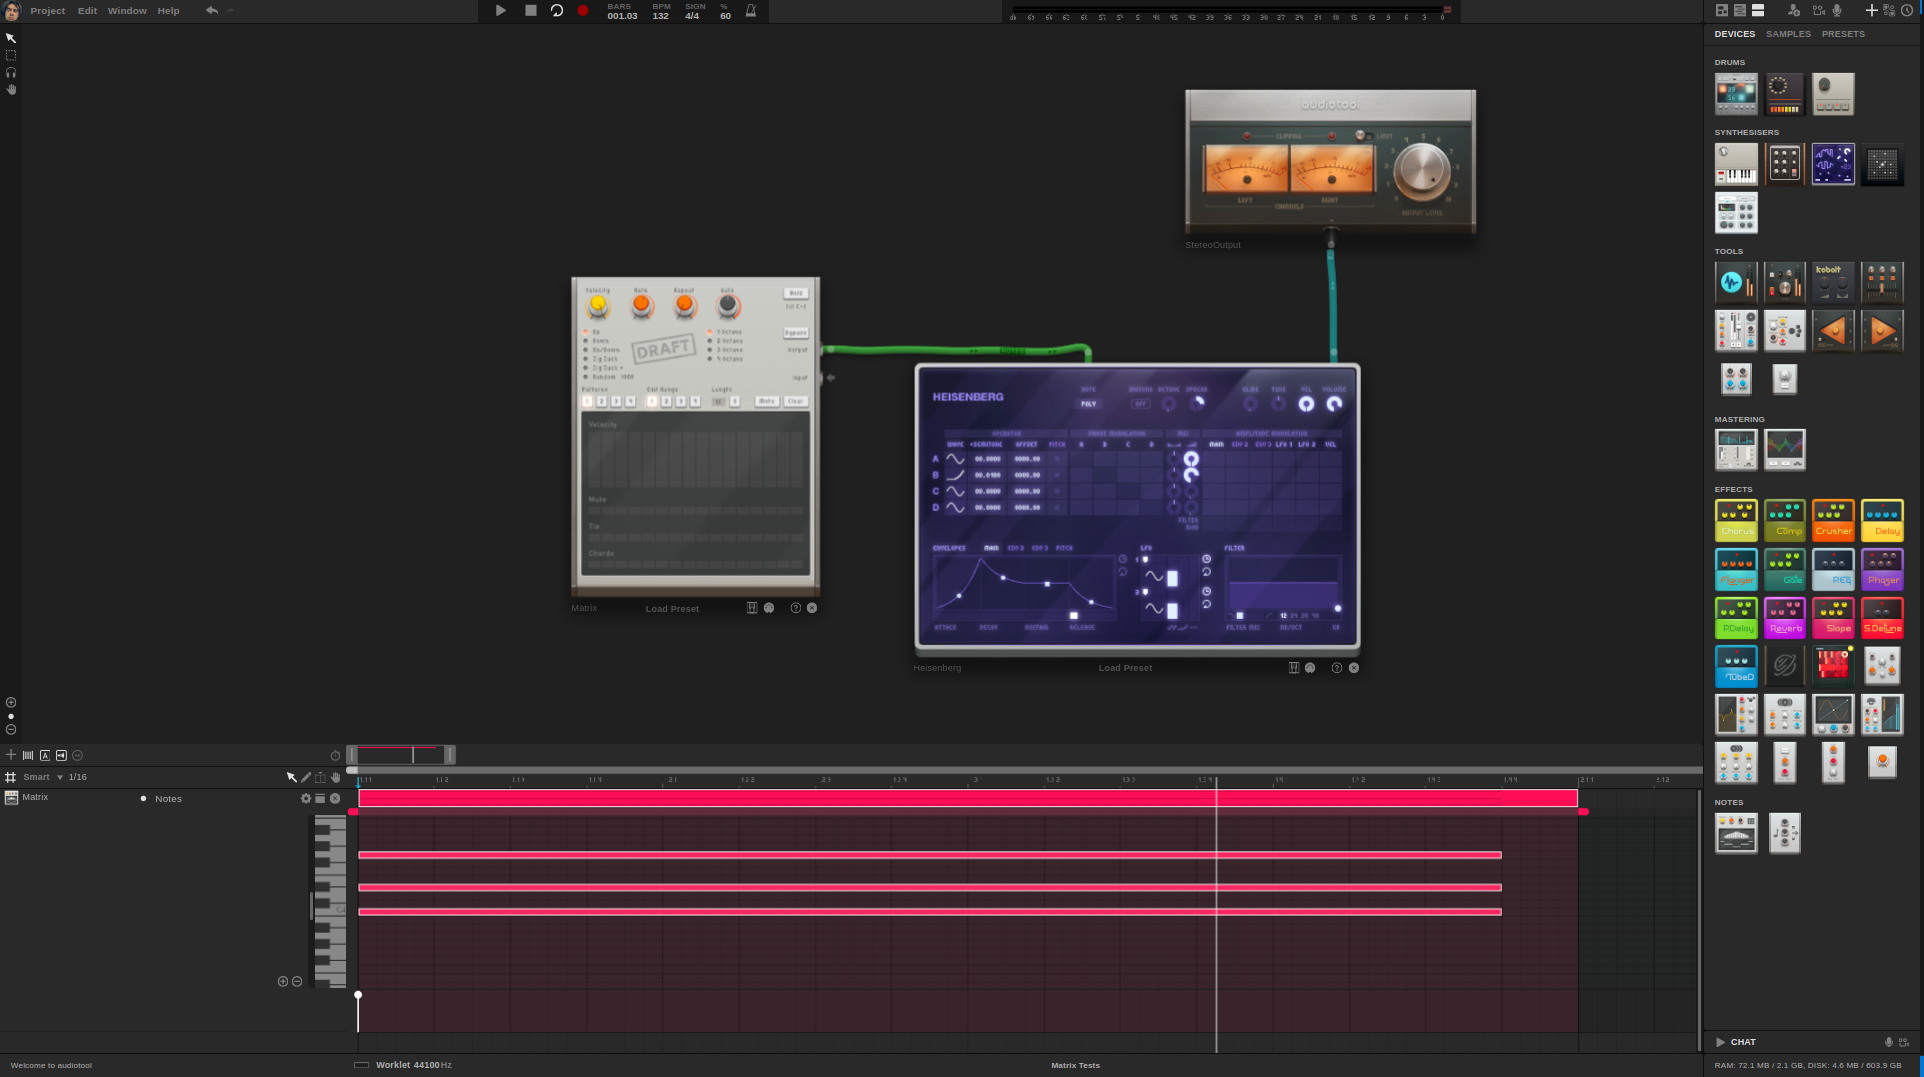Activate the red Record button
The height and width of the screenshot is (1077, 1924).
pyautogui.click(x=583, y=11)
